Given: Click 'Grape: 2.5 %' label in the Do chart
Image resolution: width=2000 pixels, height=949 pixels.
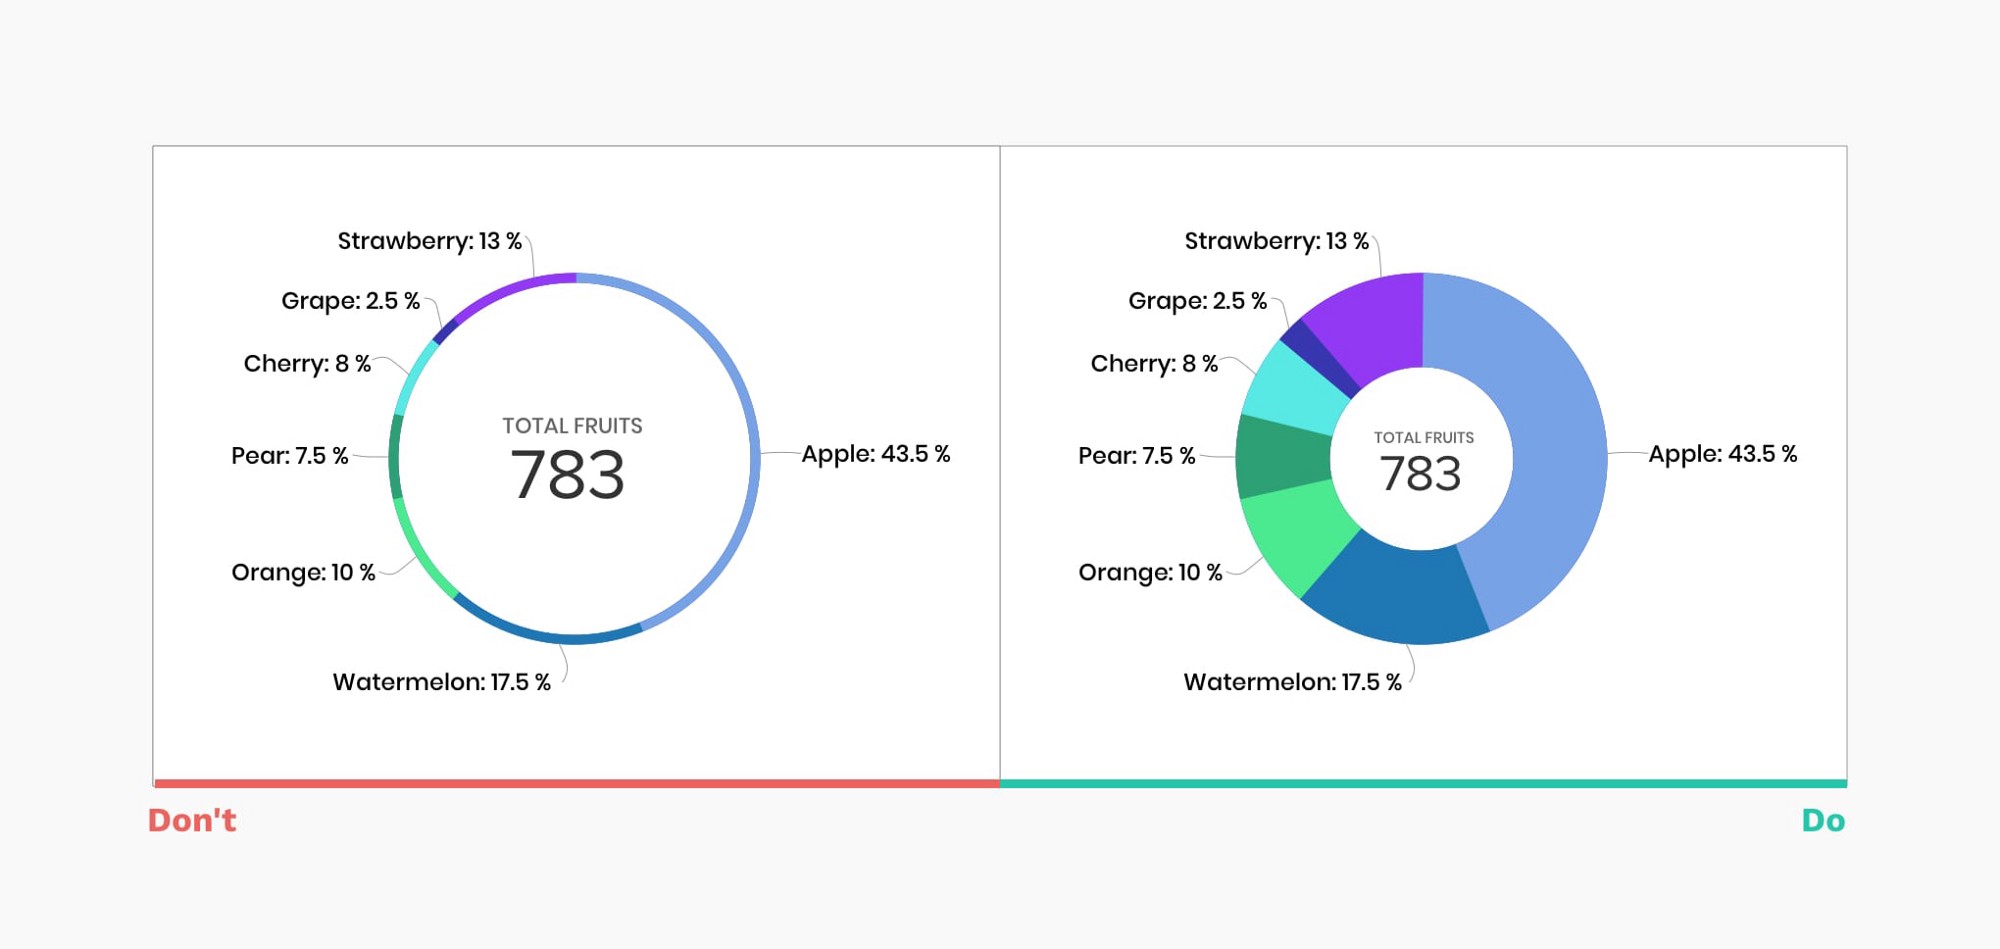Looking at the screenshot, I should click(1197, 301).
